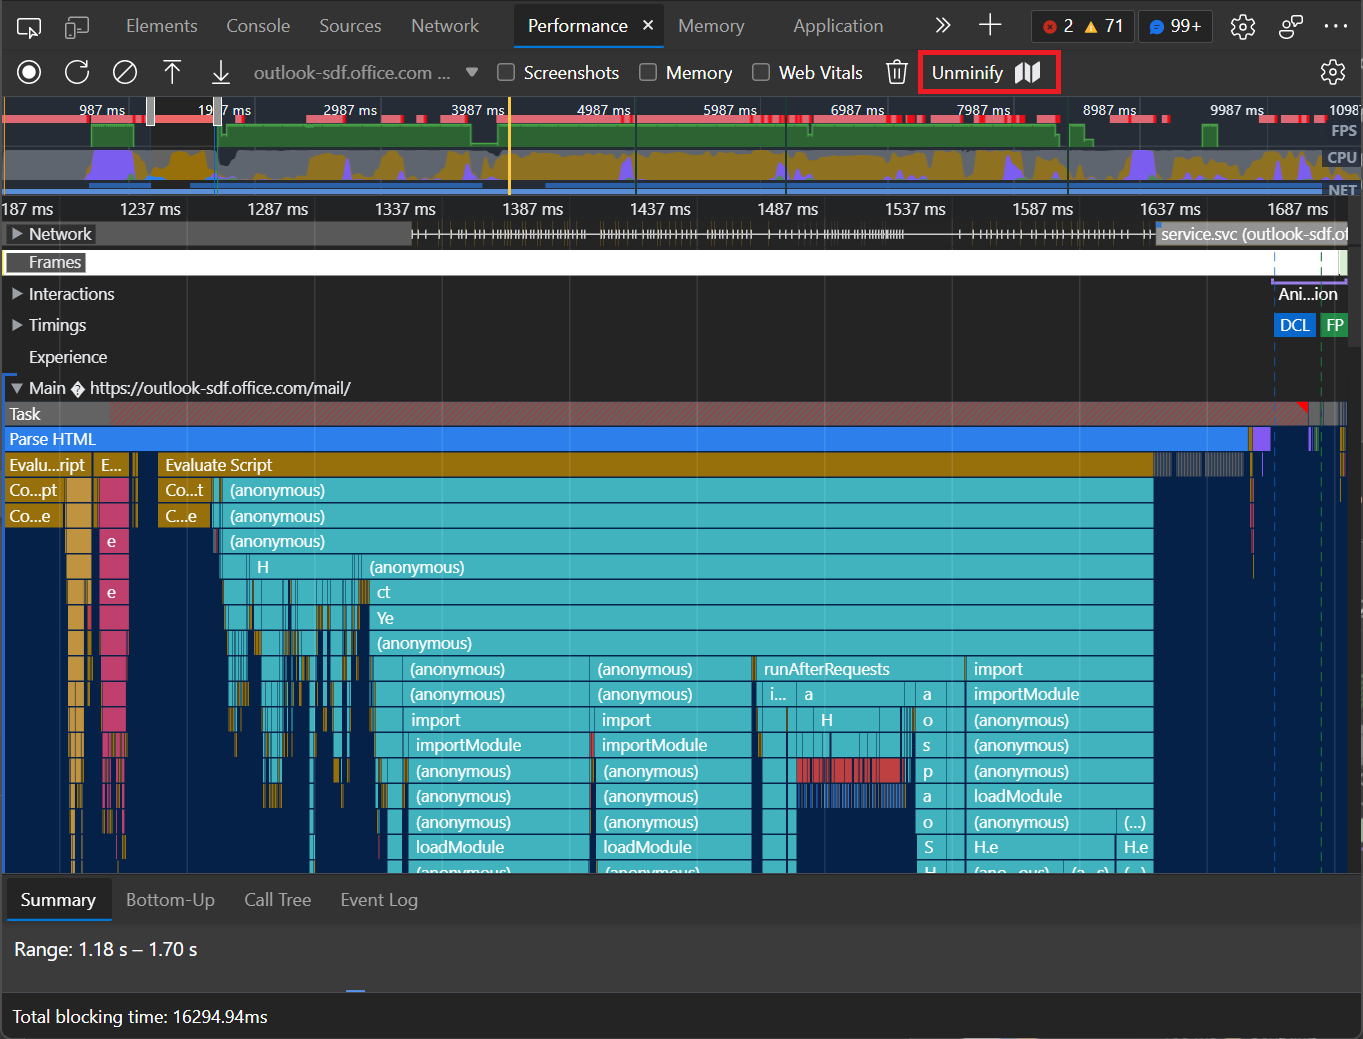Viewport: 1363px width, 1039px height.
Task: Click the reload-and-record profile icon
Action: coord(76,71)
